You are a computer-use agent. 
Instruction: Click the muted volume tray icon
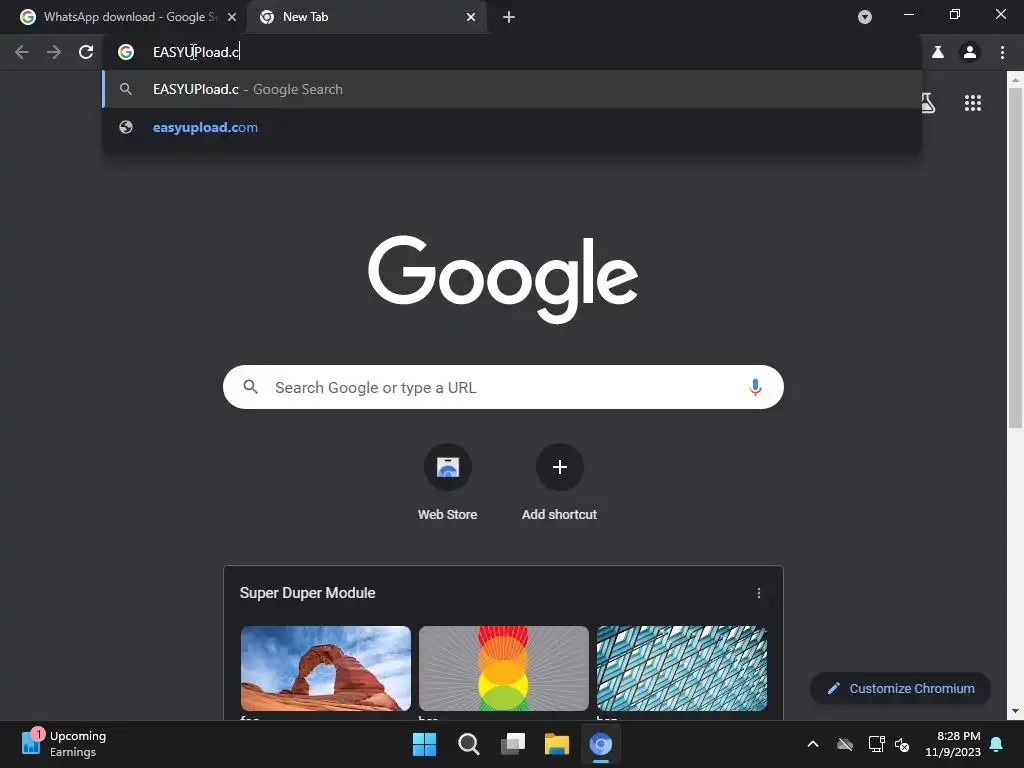click(903, 744)
